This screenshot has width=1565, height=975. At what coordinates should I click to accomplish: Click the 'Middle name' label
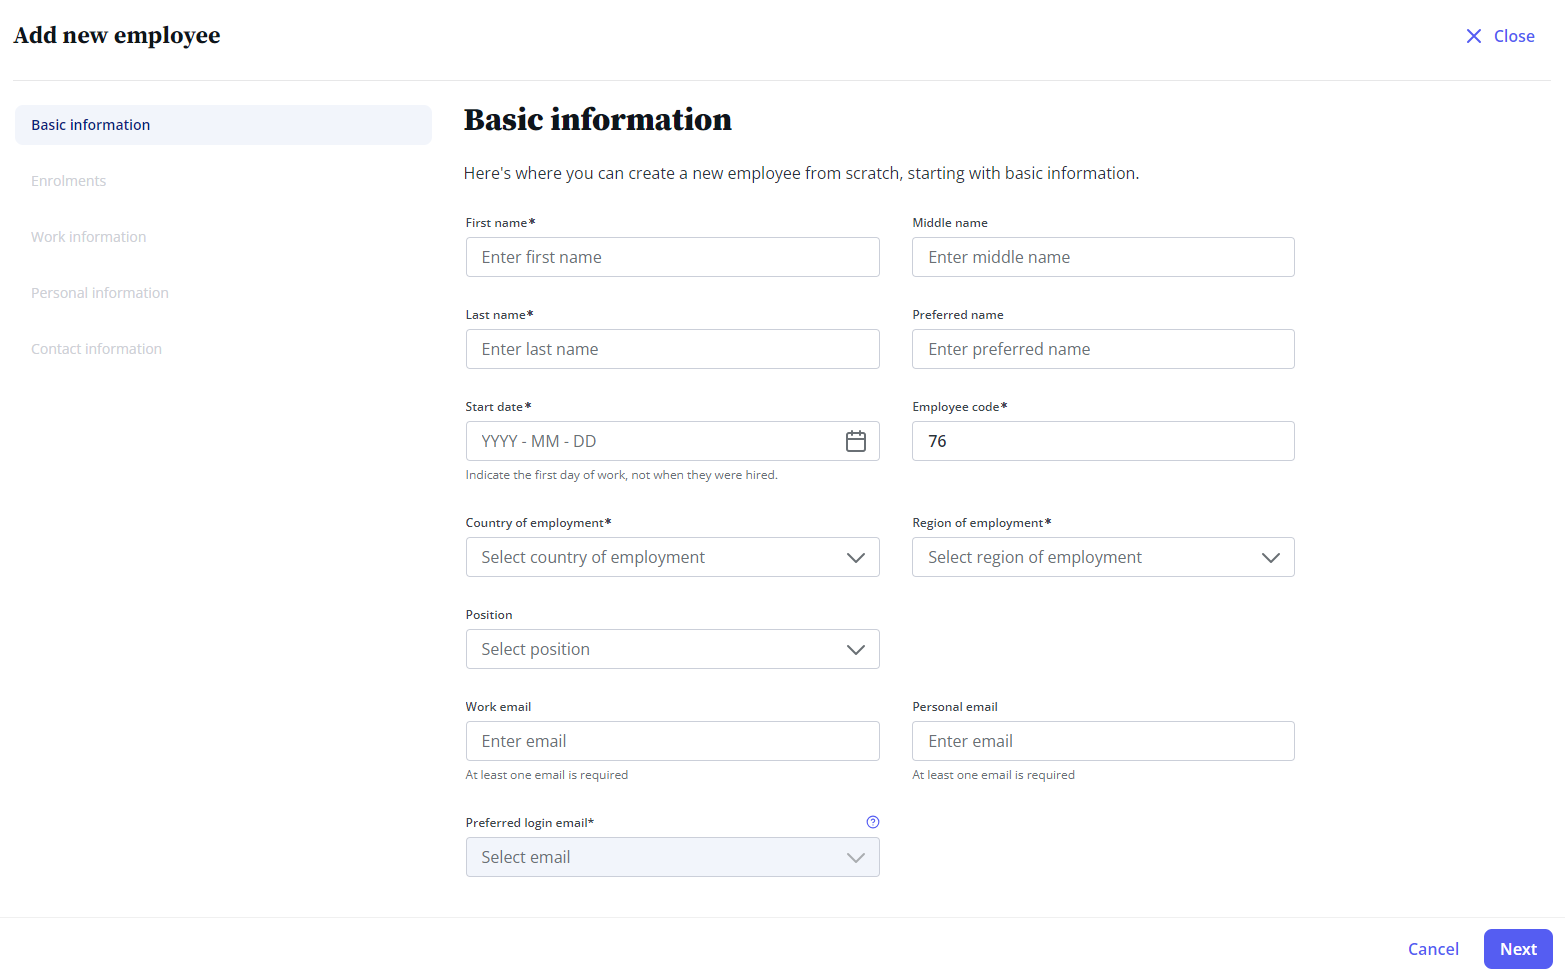coord(950,223)
